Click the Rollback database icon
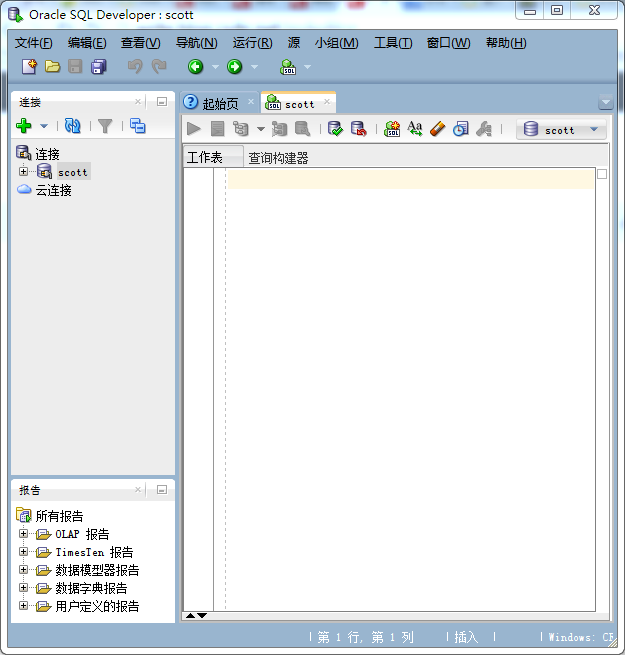 click(x=358, y=129)
